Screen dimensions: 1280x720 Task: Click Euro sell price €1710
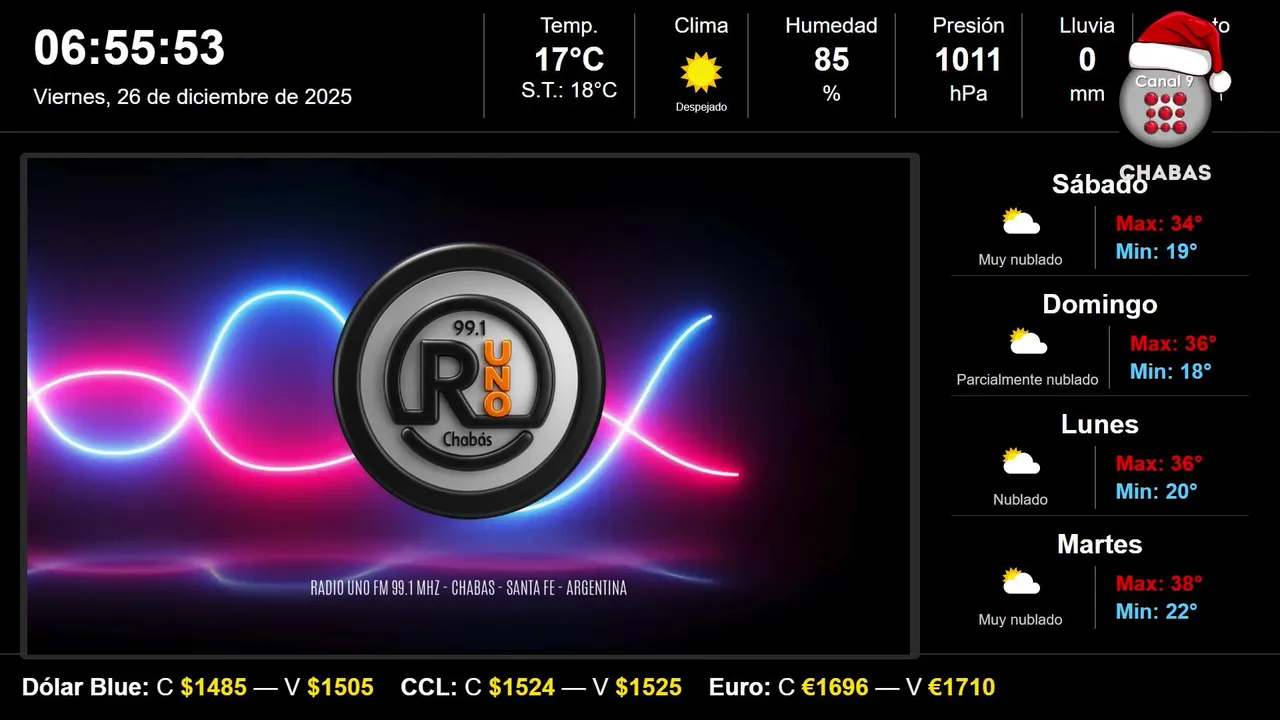pos(961,687)
